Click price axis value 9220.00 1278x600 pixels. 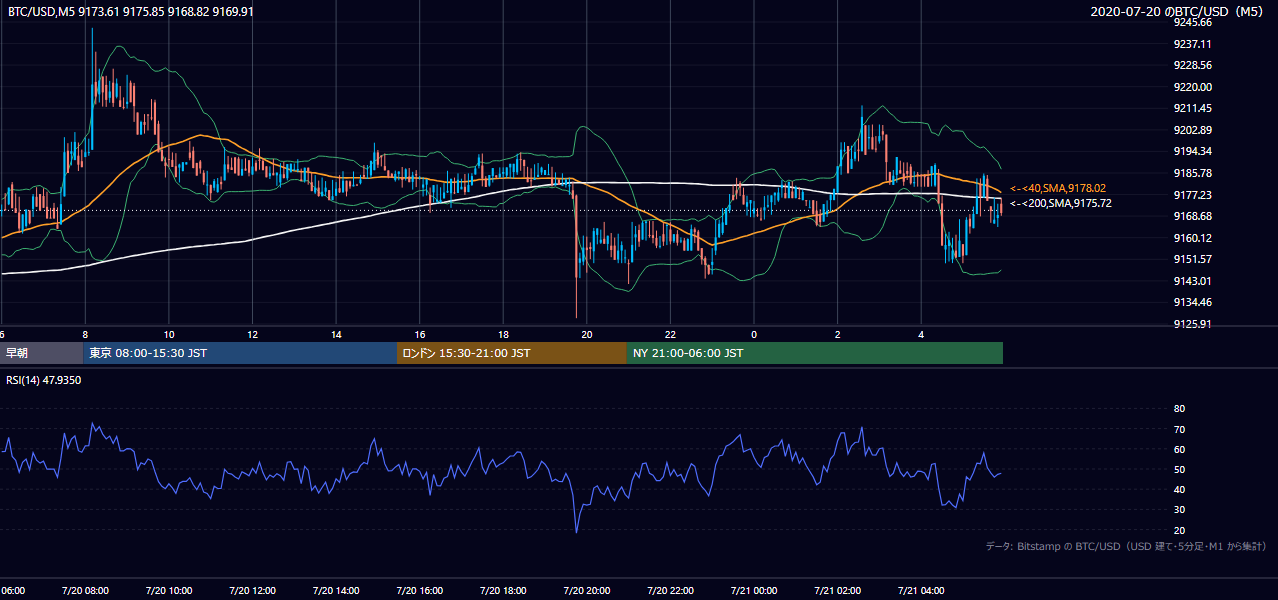point(1193,87)
